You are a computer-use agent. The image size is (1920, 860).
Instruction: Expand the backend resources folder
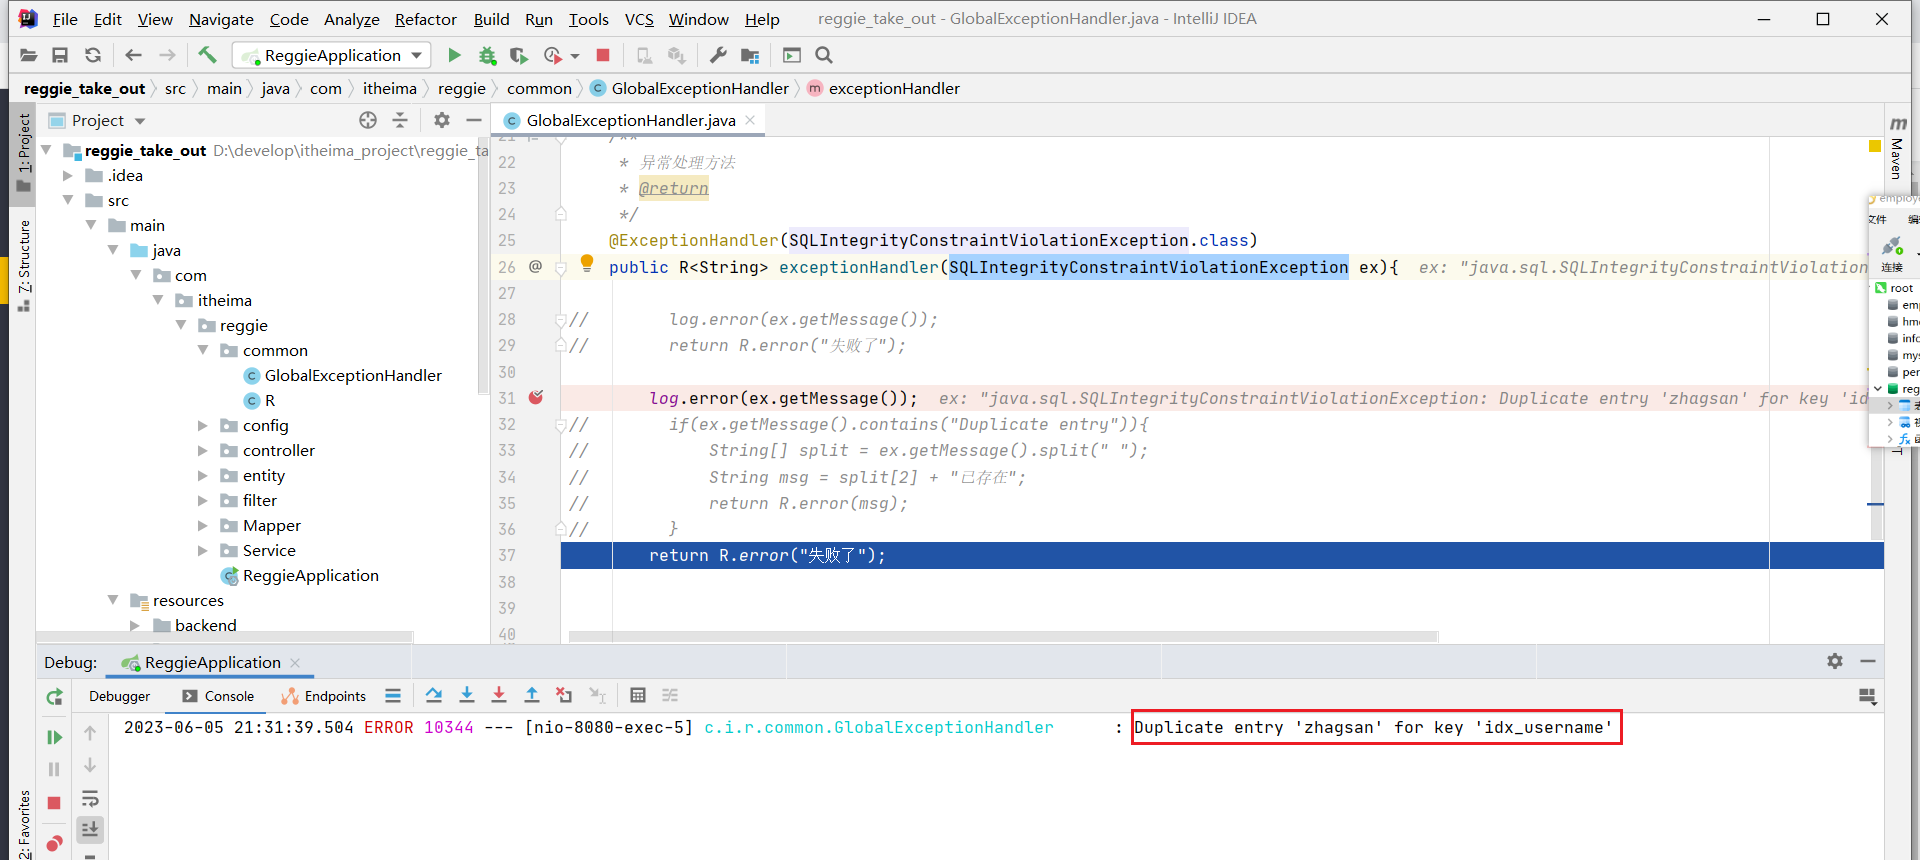tap(135, 625)
